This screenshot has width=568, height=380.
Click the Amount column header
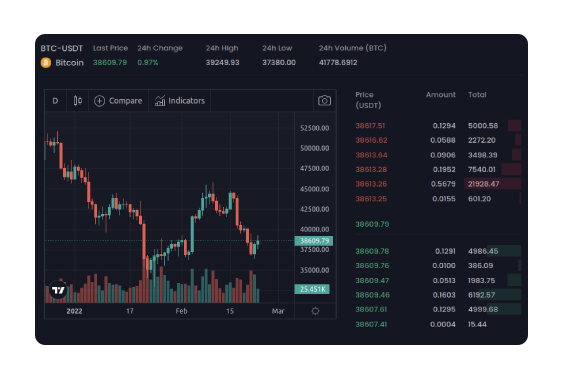[x=440, y=95]
